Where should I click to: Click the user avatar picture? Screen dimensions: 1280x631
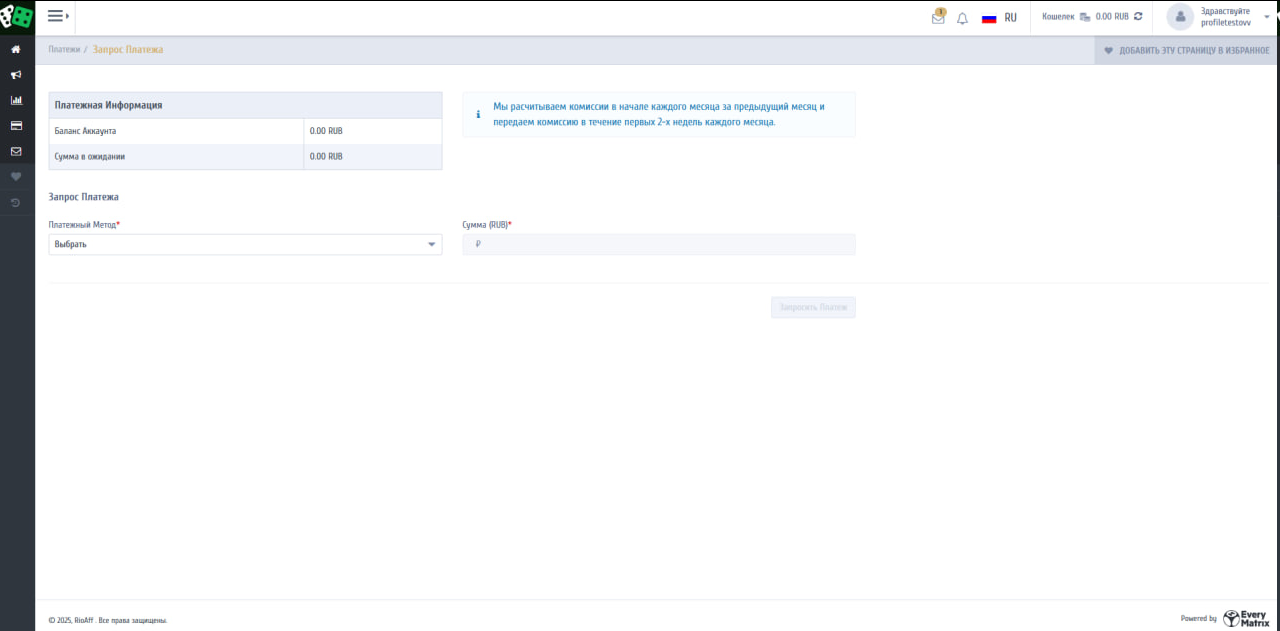click(1180, 17)
